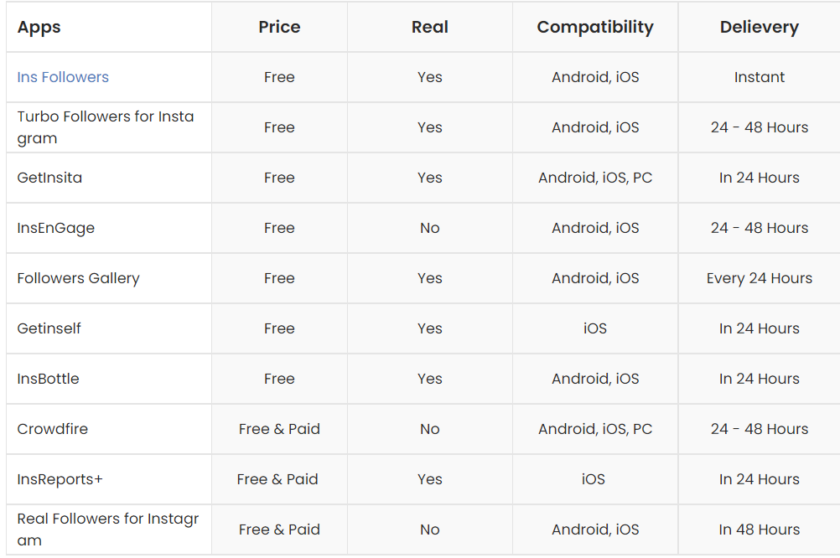Select the Turbo Followers for Instagram cell

pyautogui.click(x=105, y=127)
